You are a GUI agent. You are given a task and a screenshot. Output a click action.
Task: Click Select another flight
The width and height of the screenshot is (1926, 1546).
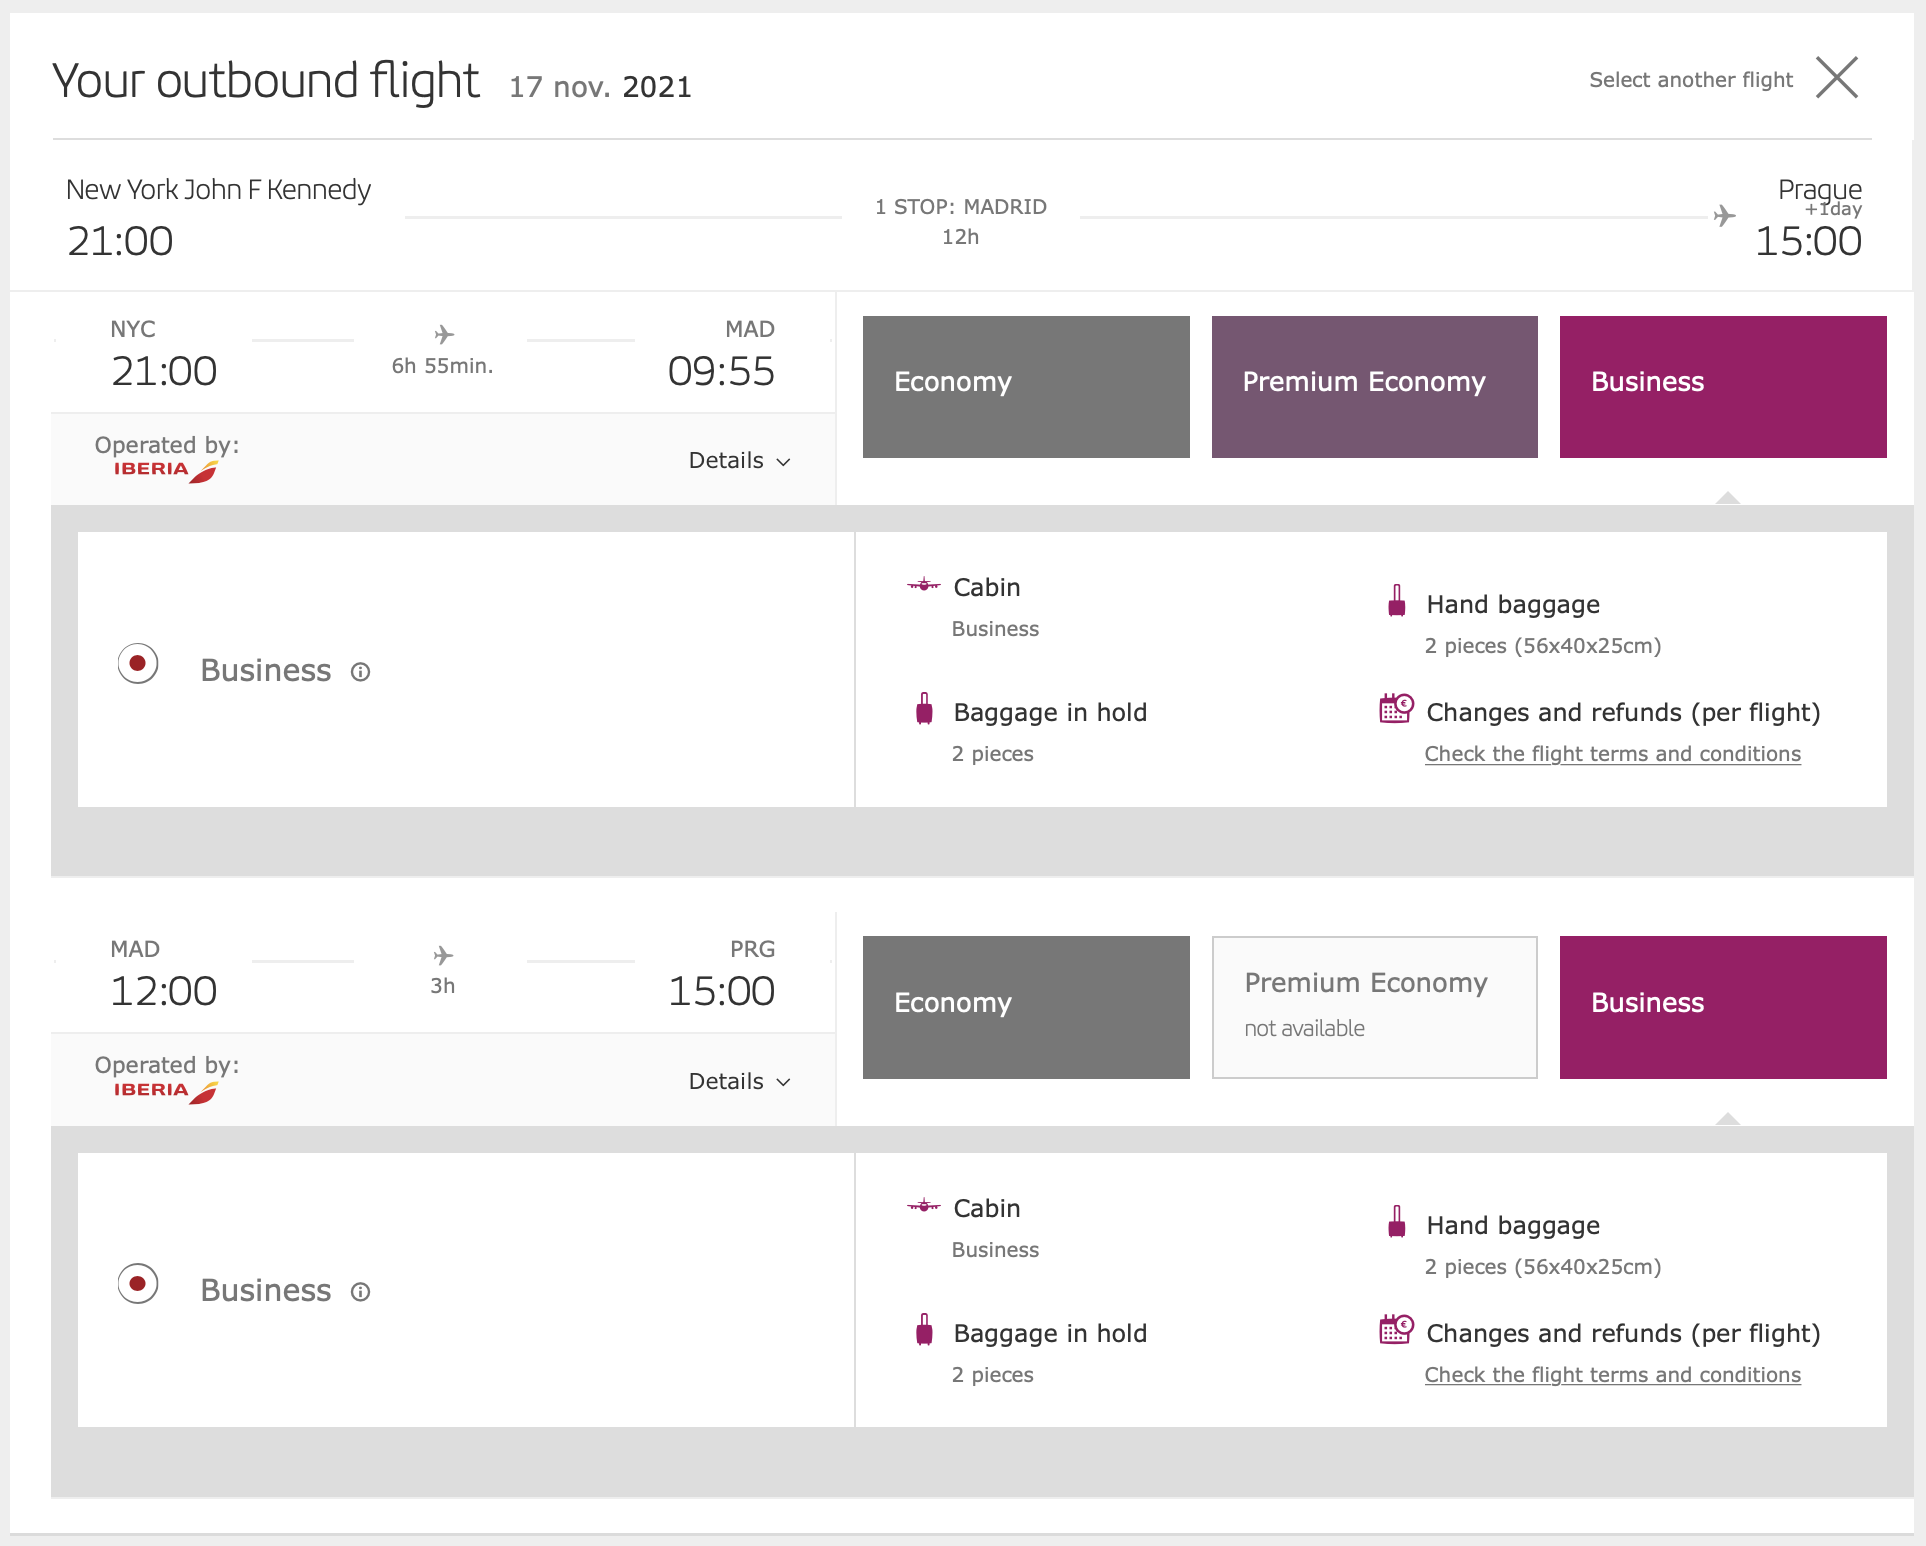tap(1691, 79)
